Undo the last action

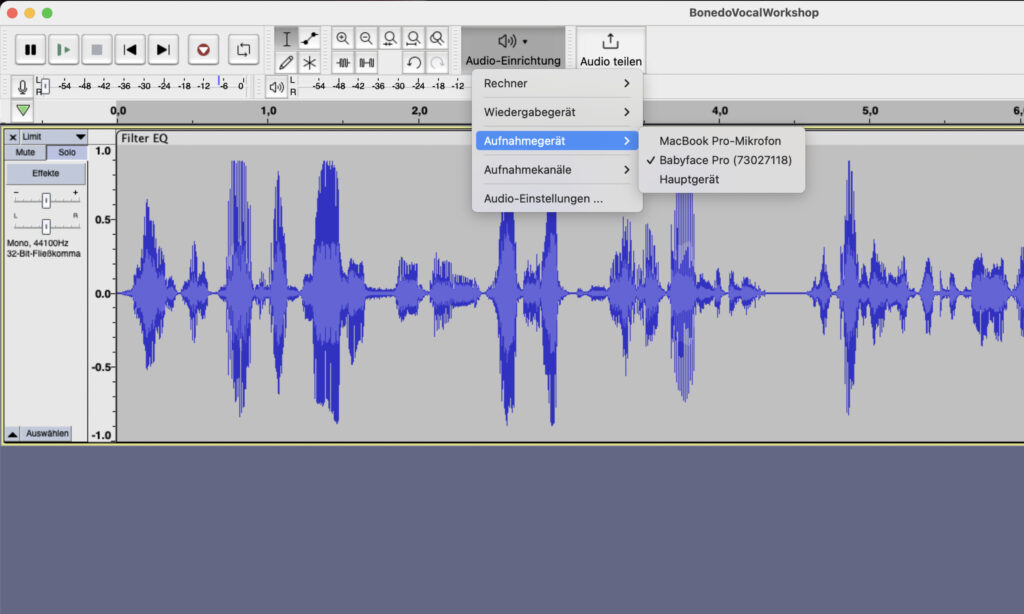click(x=413, y=63)
